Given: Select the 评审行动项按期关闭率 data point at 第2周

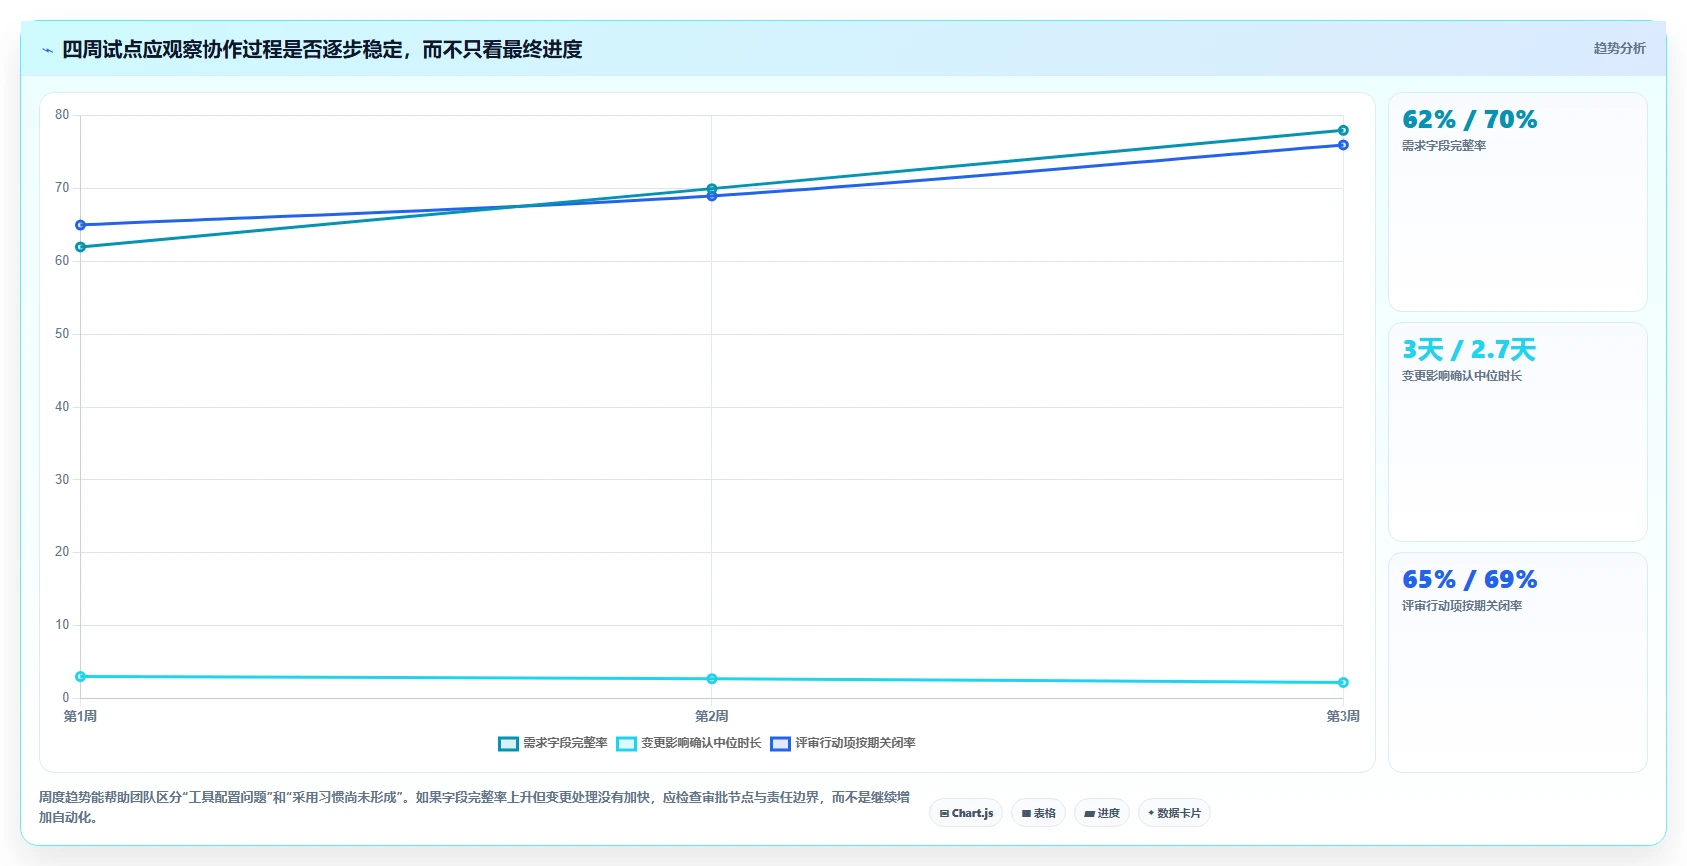Looking at the screenshot, I should click(712, 196).
